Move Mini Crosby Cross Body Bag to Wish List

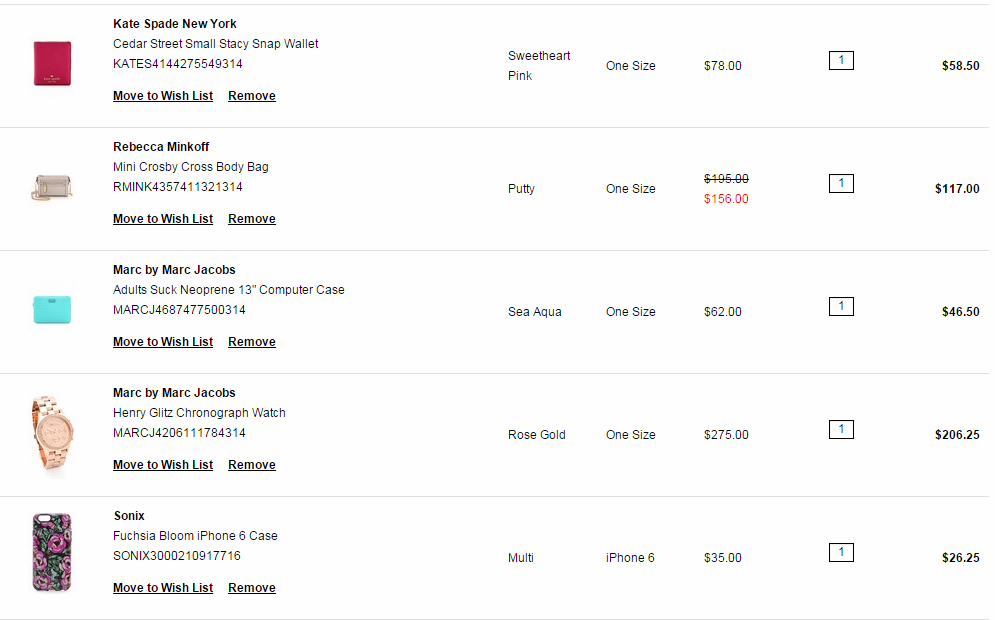[163, 219]
